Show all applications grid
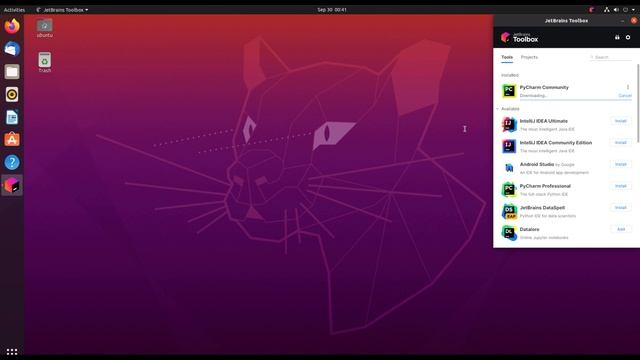This screenshot has height=360, width=640. click(x=12, y=351)
